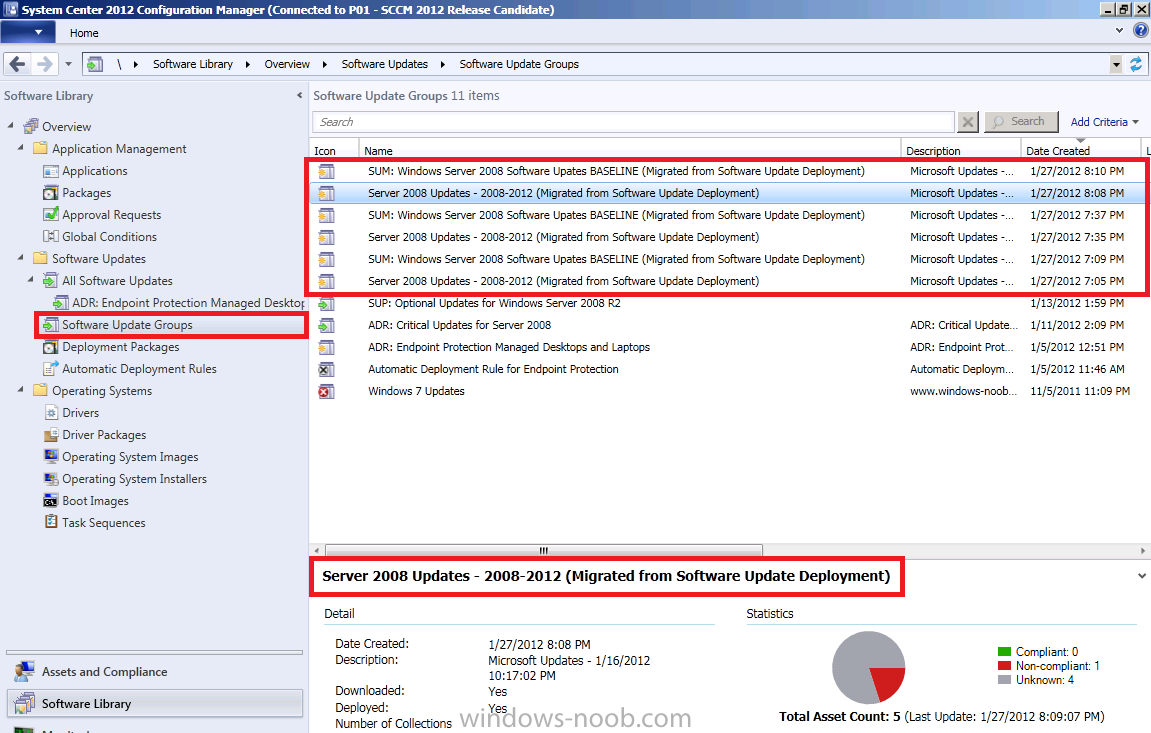Click the compliance pie chart in Statistics
Image resolution: width=1151 pixels, height=733 pixels.
pyautogui.click(x=868, y=668)
